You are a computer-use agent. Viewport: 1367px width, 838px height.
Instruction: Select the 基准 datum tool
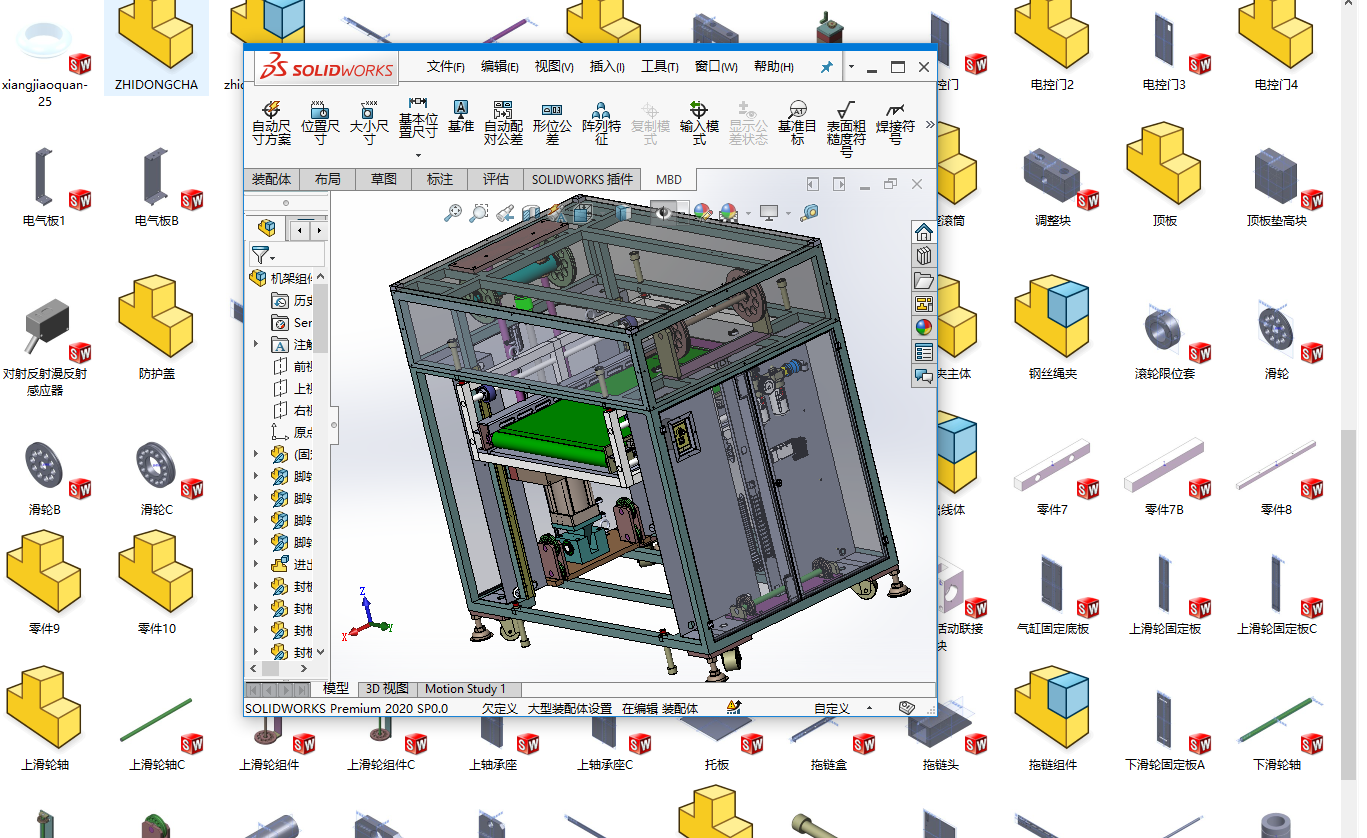pyautogui.click(x=461, y=116)
